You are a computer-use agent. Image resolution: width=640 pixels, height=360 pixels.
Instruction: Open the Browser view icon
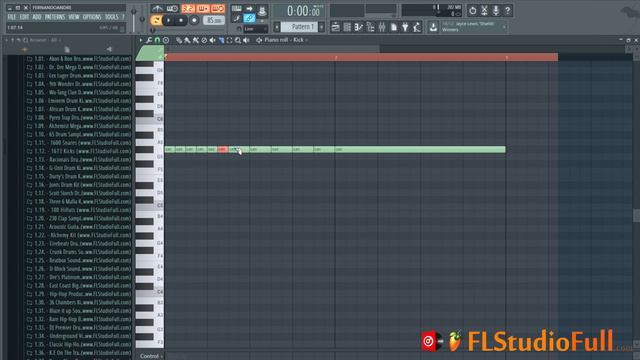coord(371,27)
